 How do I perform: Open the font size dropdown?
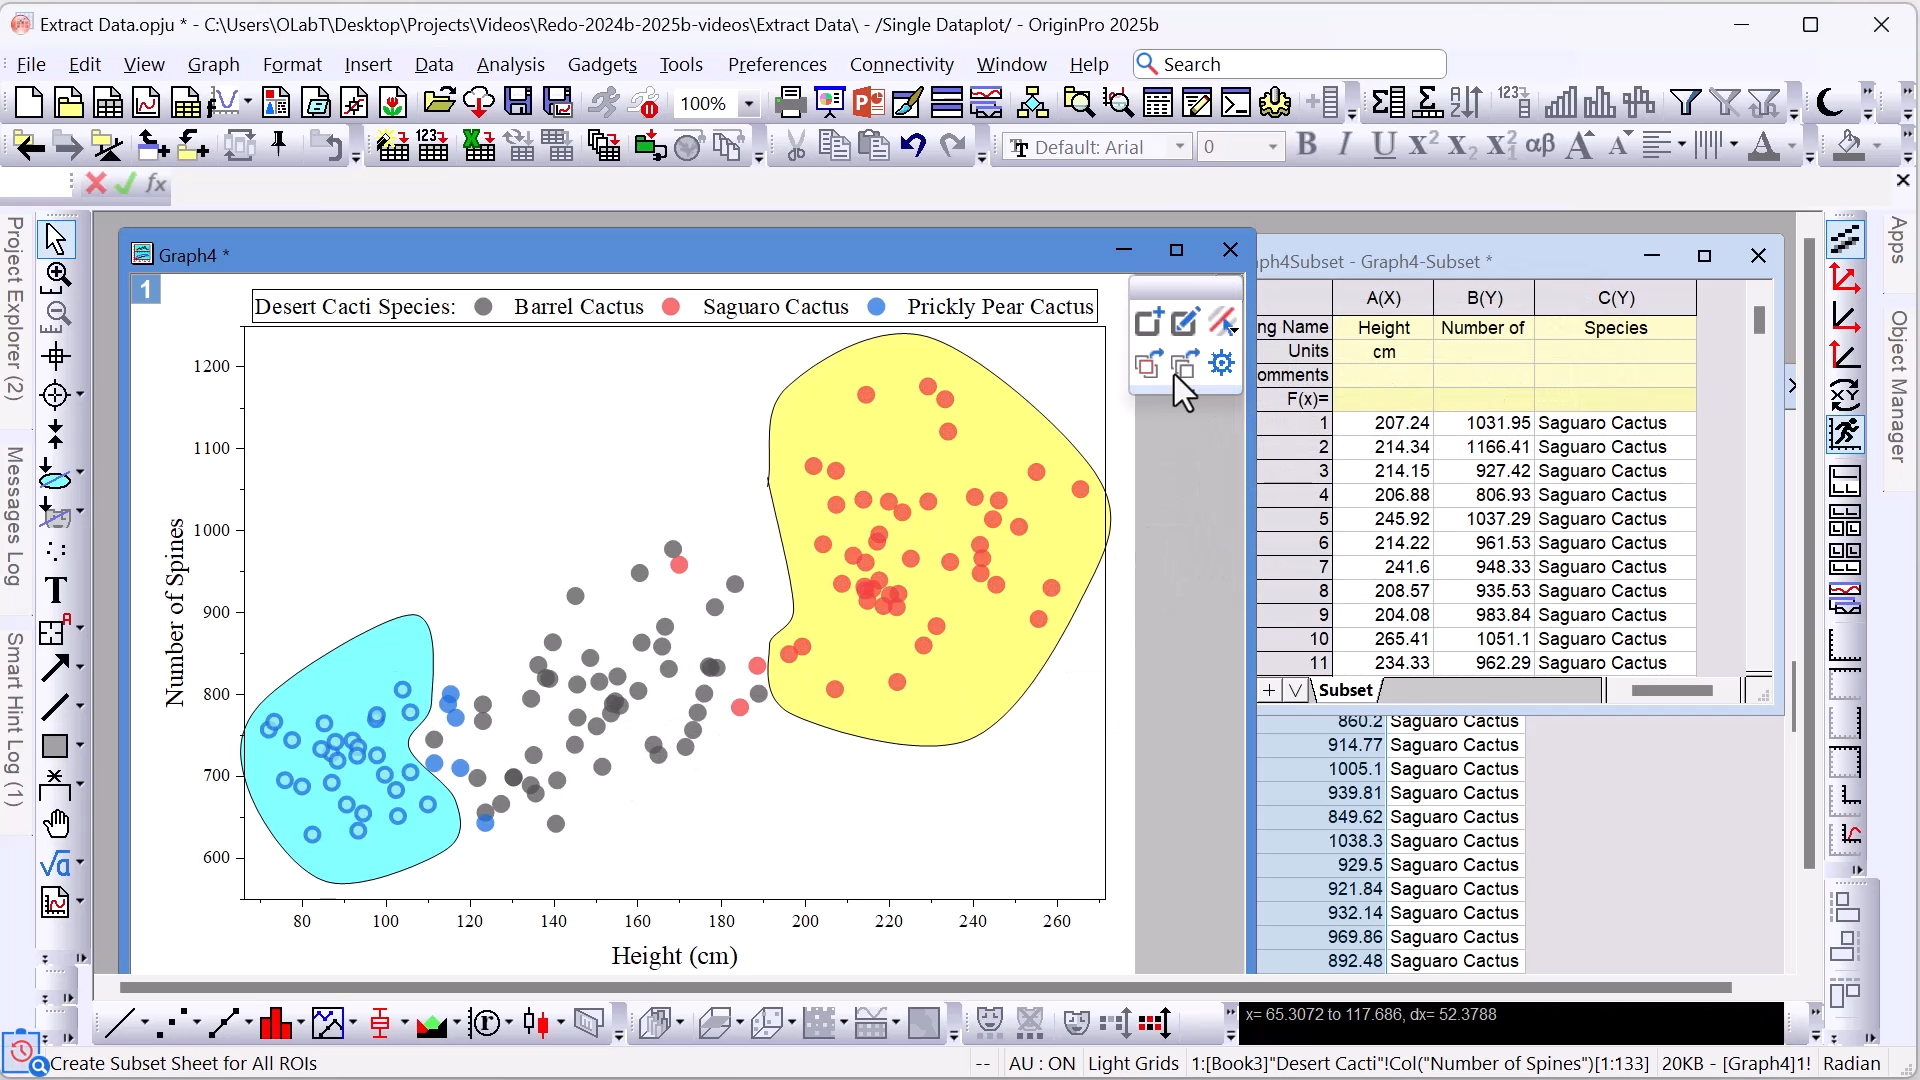click(1272, 147)
